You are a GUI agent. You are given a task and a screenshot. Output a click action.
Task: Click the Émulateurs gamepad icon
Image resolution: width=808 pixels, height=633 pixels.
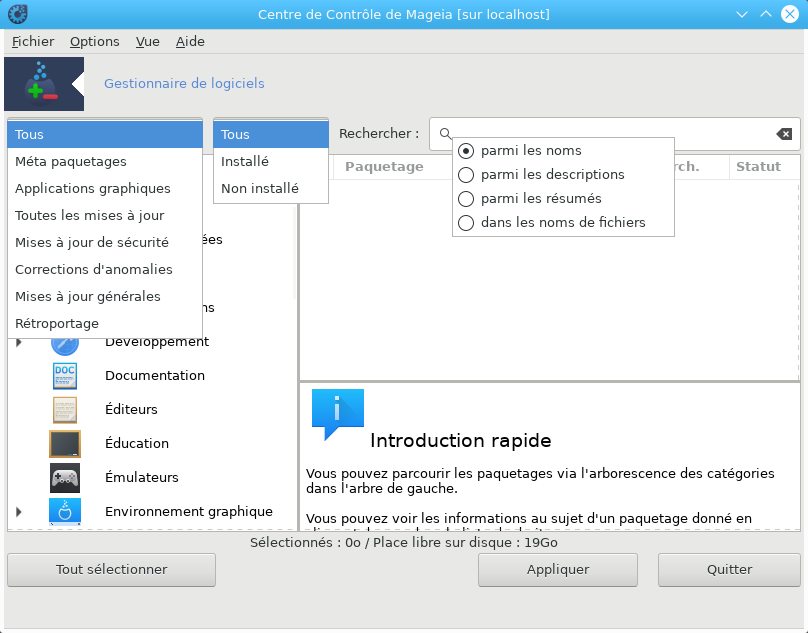coord(65,478)
